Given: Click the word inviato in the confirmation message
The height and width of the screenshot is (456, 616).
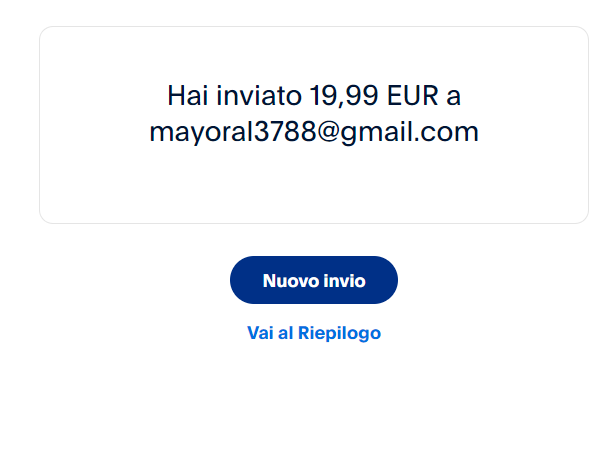Looking at the screenshot, I should point(259,95).
